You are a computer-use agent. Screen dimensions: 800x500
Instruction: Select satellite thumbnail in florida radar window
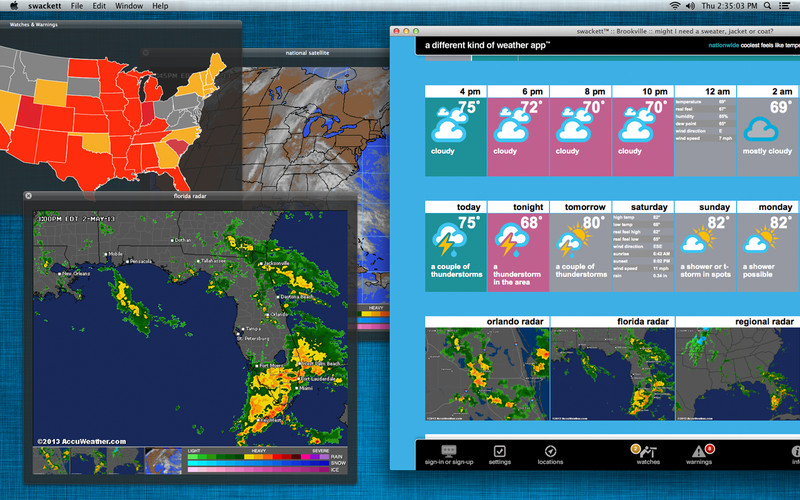click(163, 461)
